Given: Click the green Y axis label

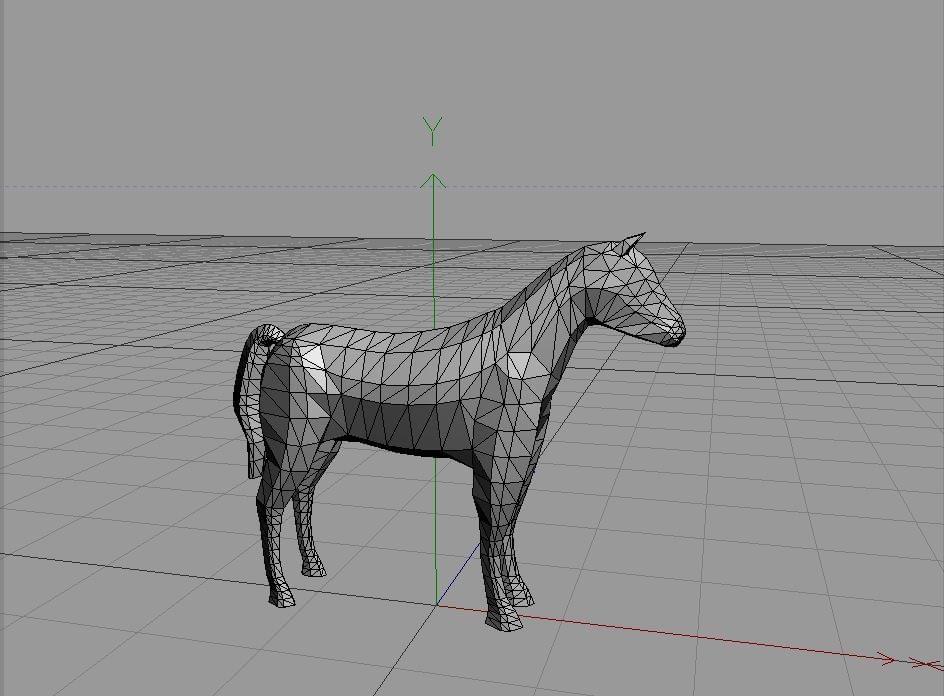Looking at the screenshot, I should pos(432,131).
